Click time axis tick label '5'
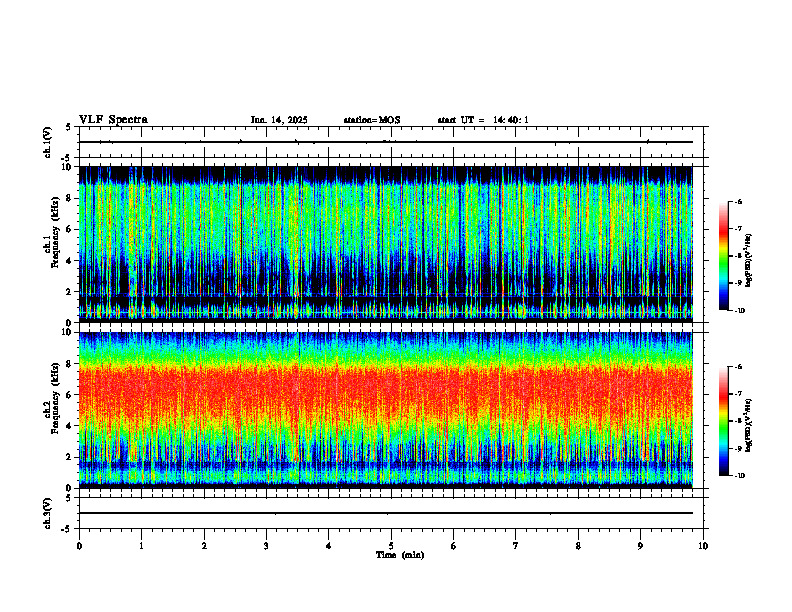Image resolution: width=792 pixels, height=612 pixels. click(391, 546)
